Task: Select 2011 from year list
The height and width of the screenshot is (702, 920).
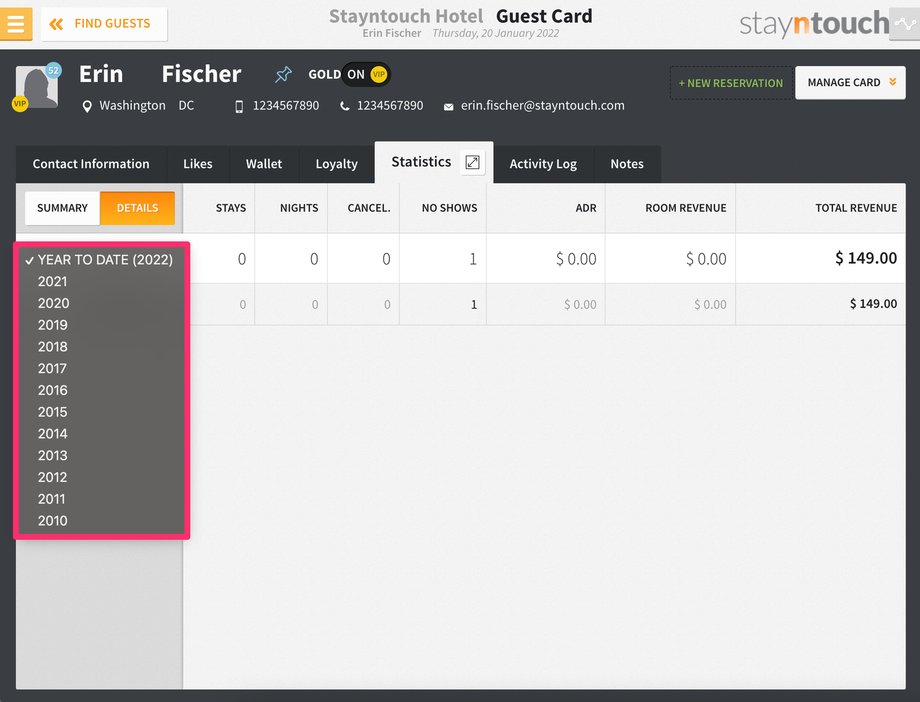Action: pyautogui.click(x=102, y=498)
